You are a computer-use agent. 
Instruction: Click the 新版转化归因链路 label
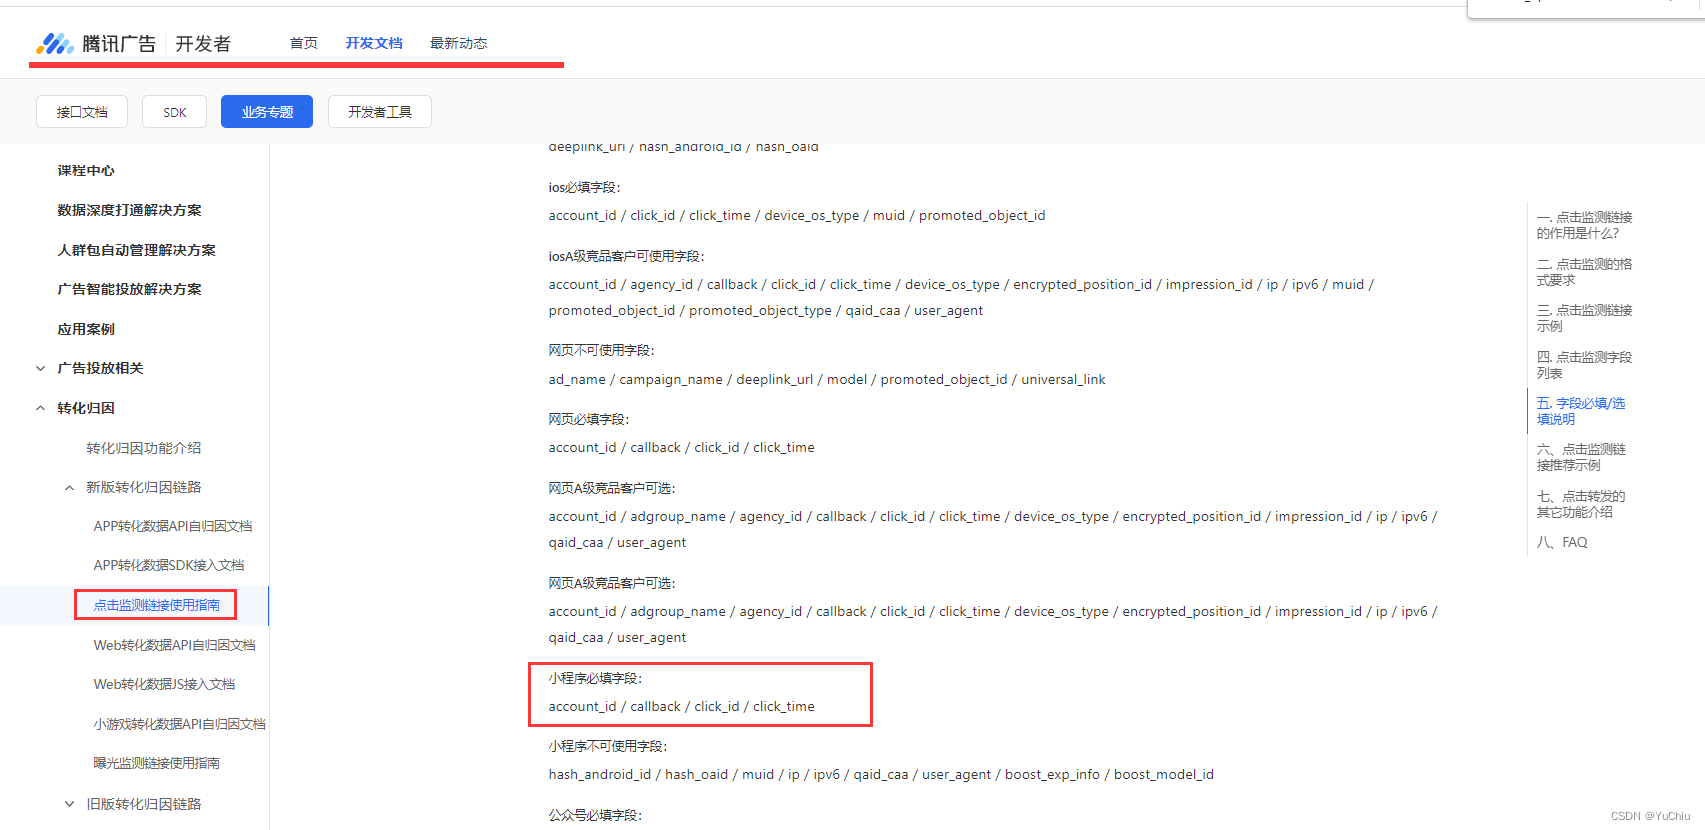pos(143,487)
